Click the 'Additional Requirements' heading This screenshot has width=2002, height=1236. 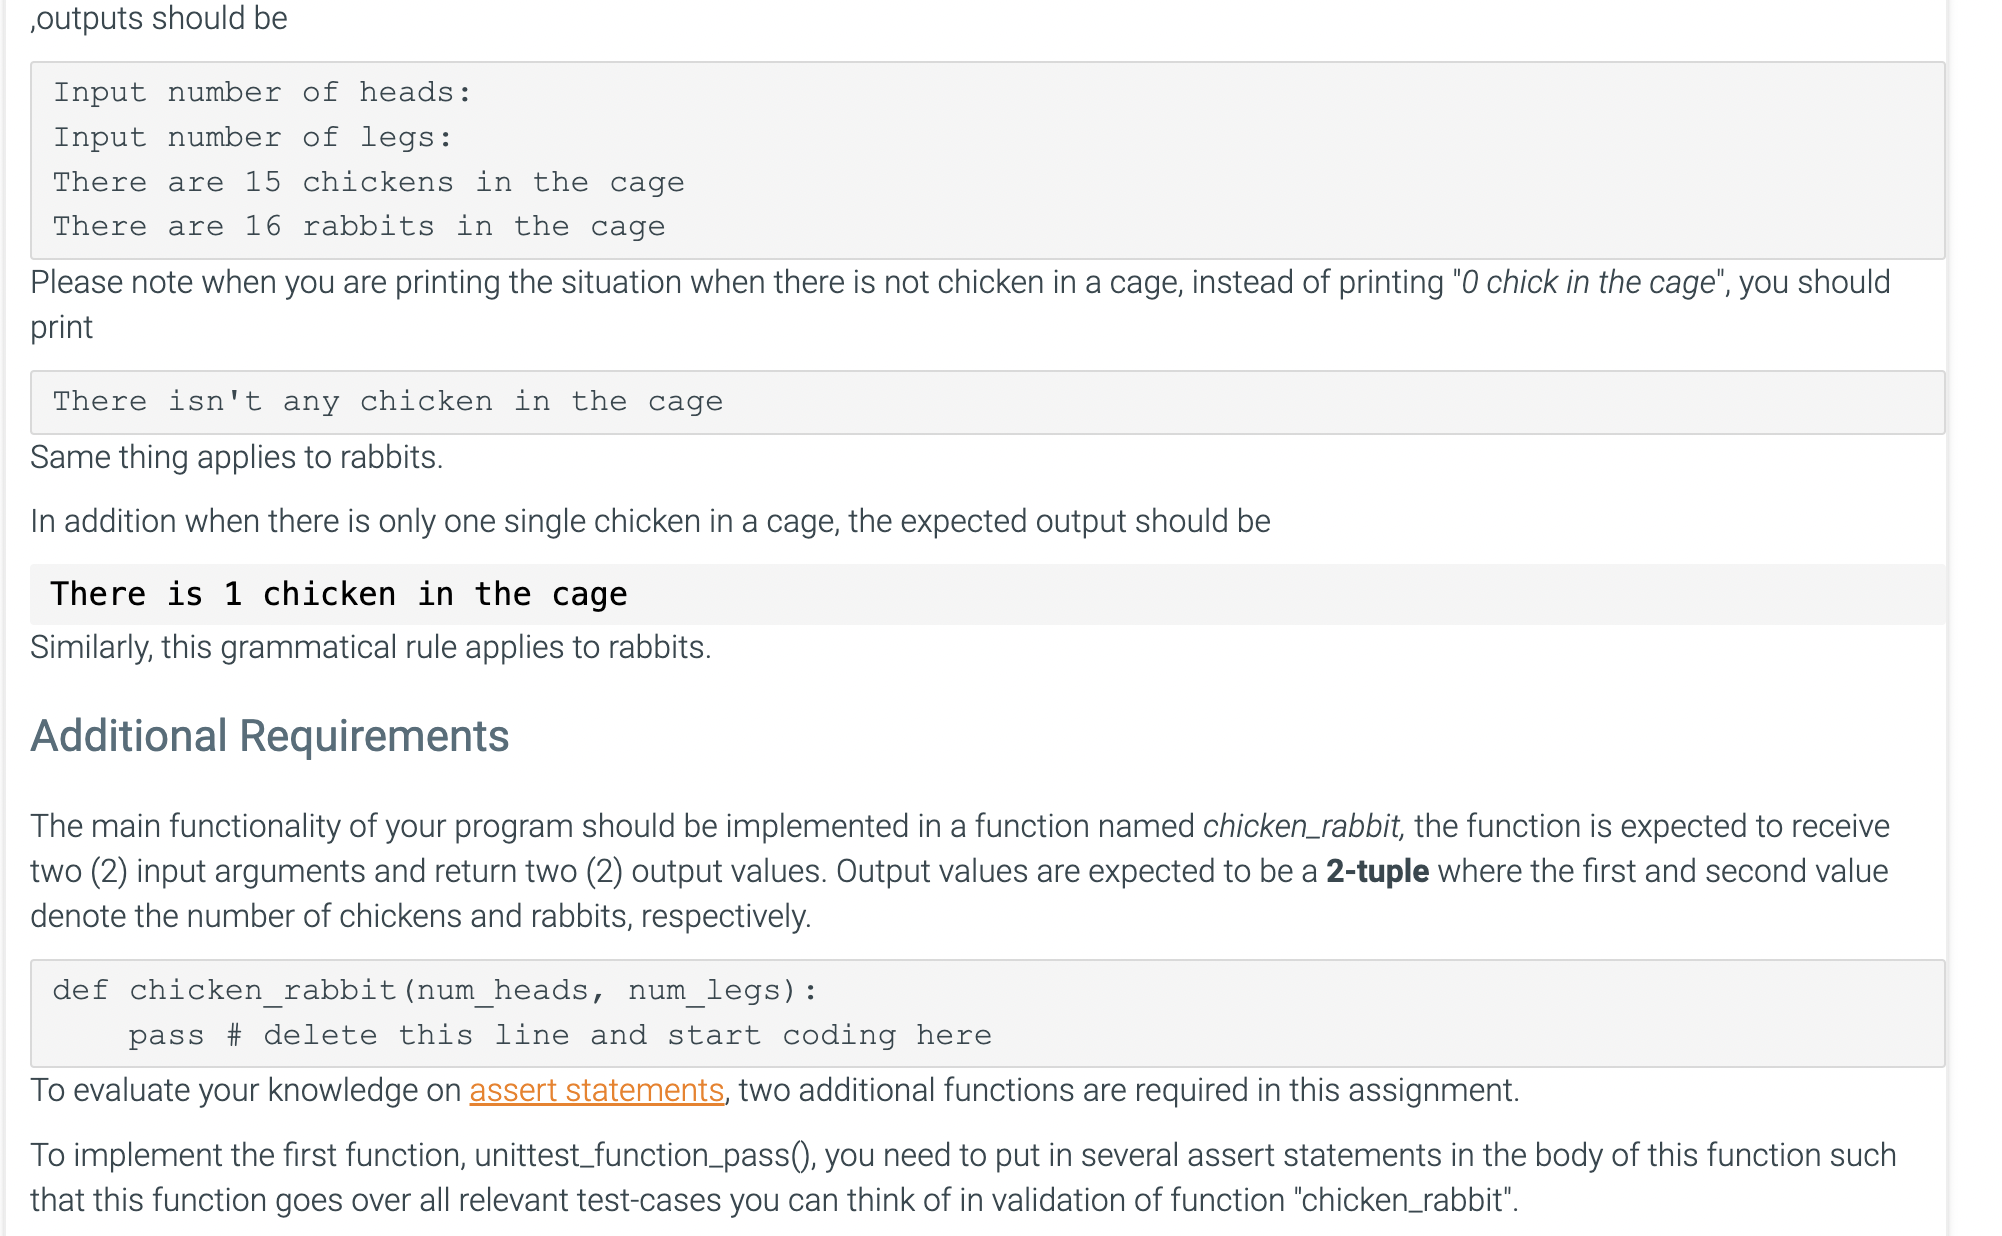(x=269, y=736)
